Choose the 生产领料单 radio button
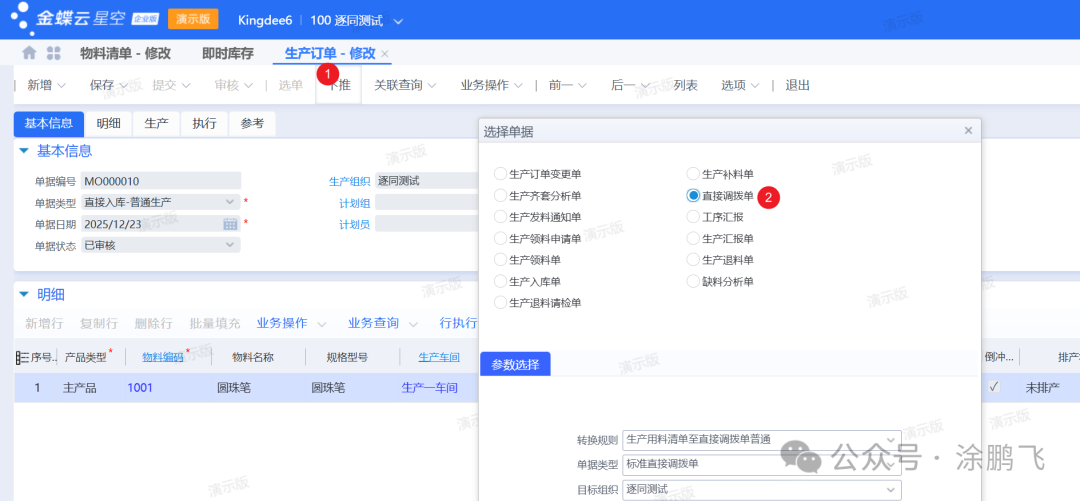1080x501 pixels. click(500, 260)
